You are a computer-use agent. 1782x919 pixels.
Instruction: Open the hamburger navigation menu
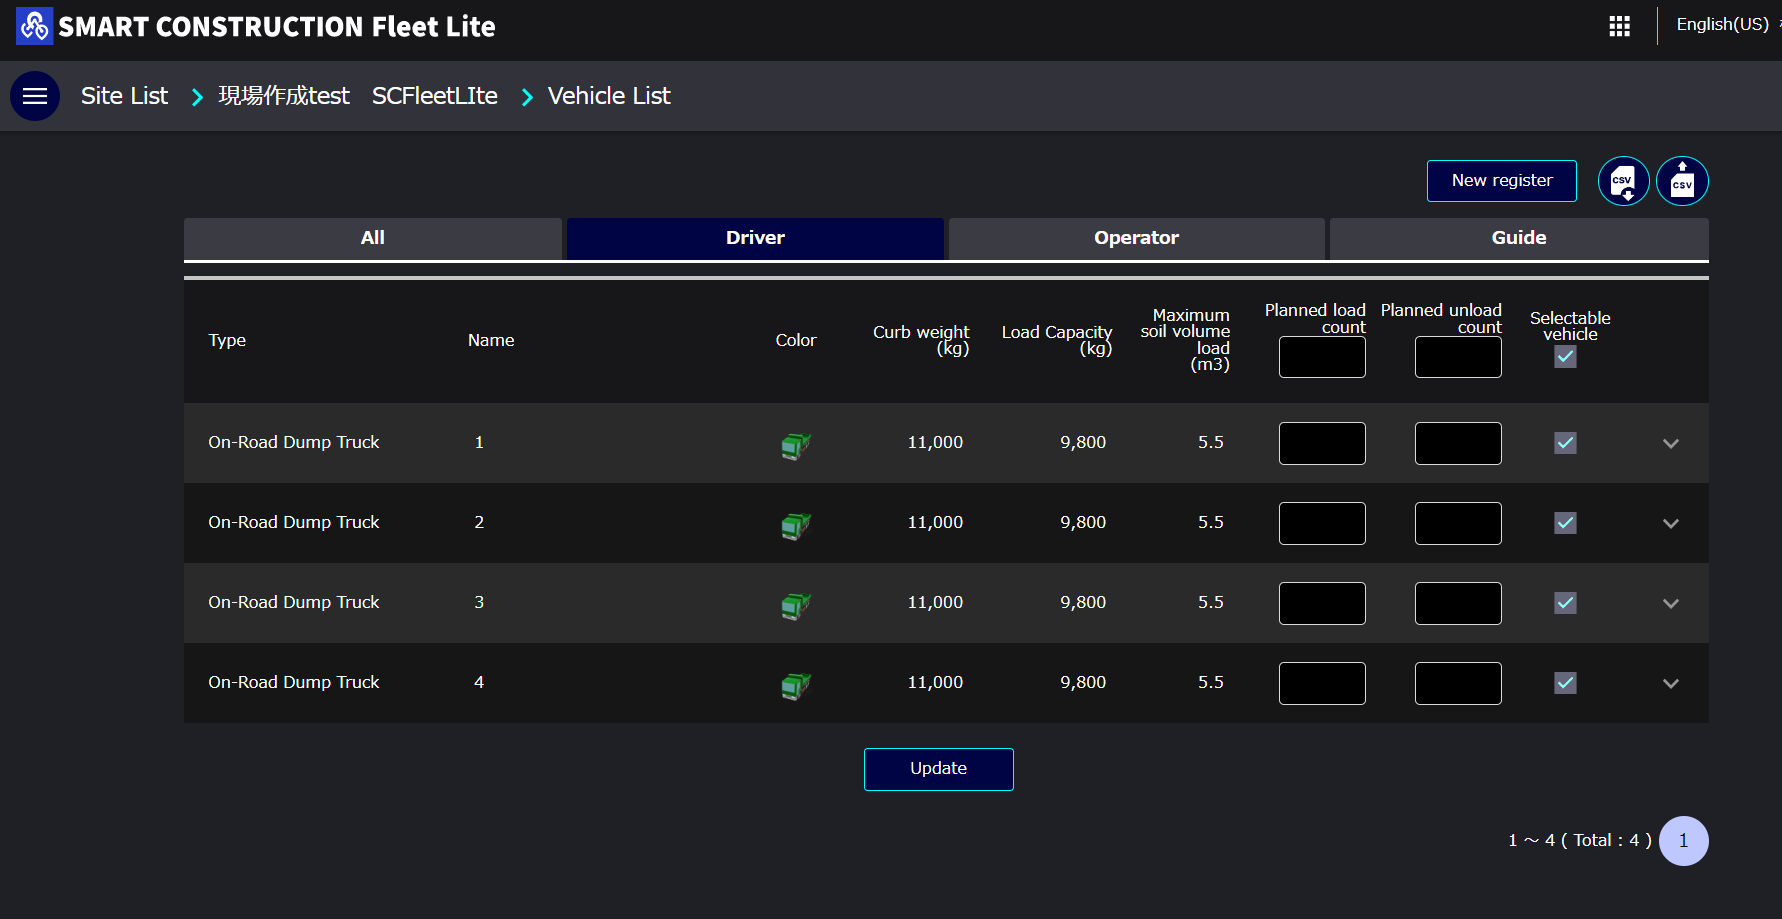tap(35, 96)
